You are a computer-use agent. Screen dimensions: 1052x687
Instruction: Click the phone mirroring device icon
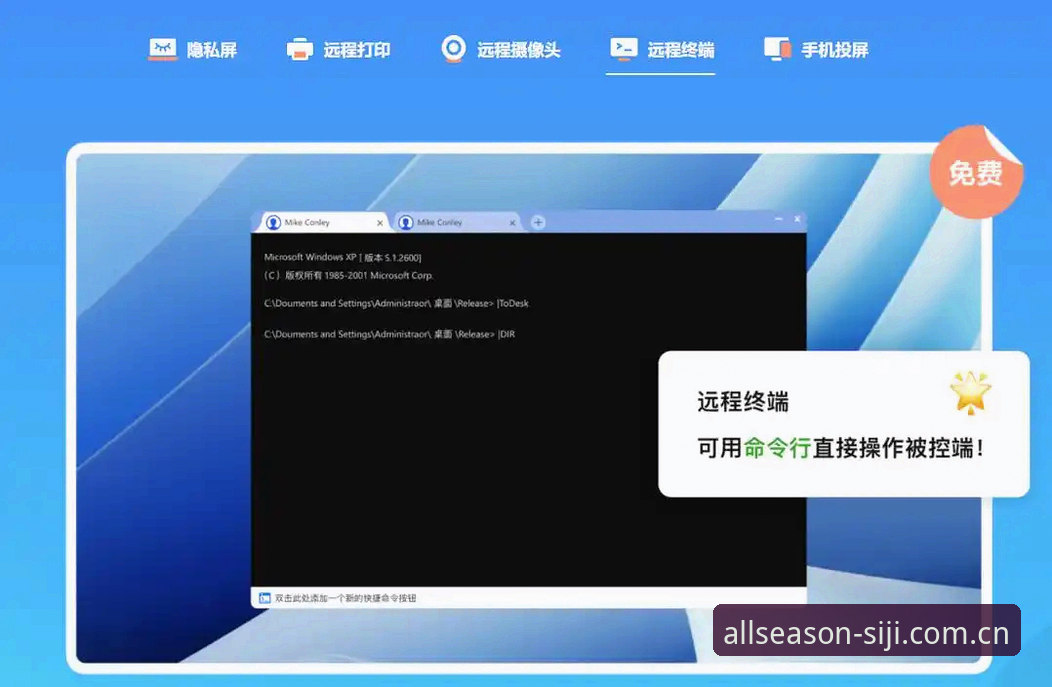pos(777,50)
